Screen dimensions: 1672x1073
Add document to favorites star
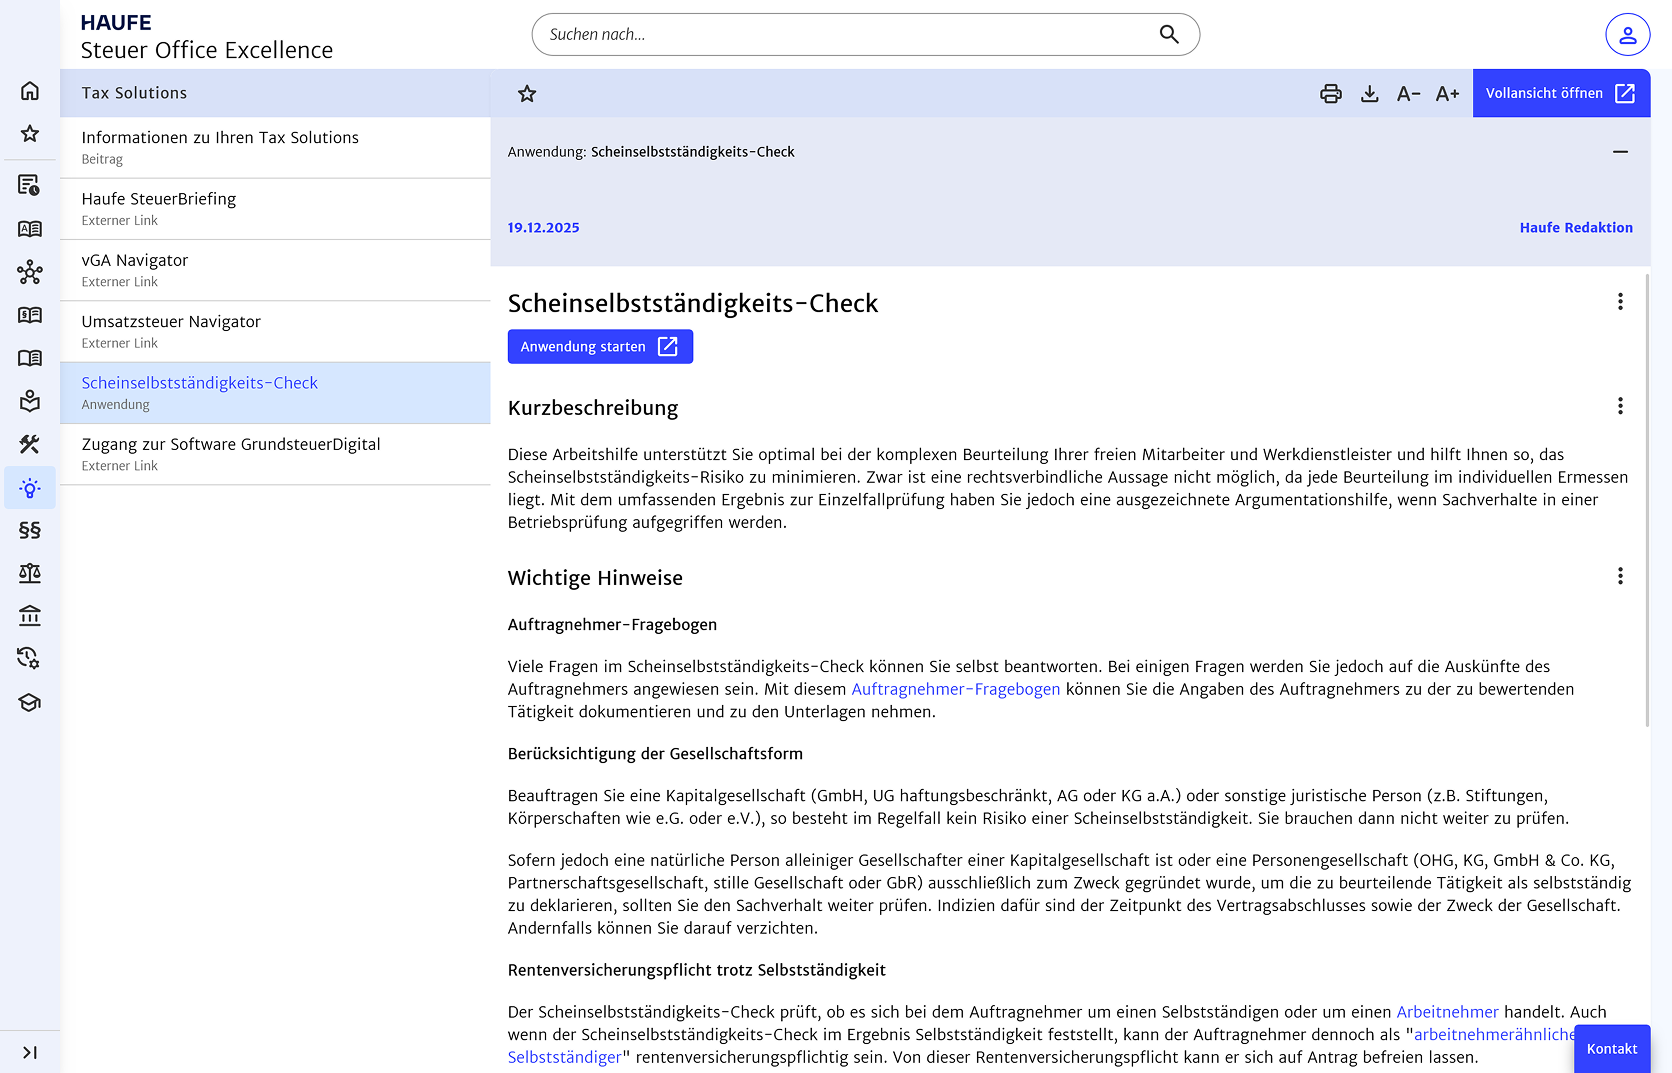pyautogui.click(x=527, y=94)
